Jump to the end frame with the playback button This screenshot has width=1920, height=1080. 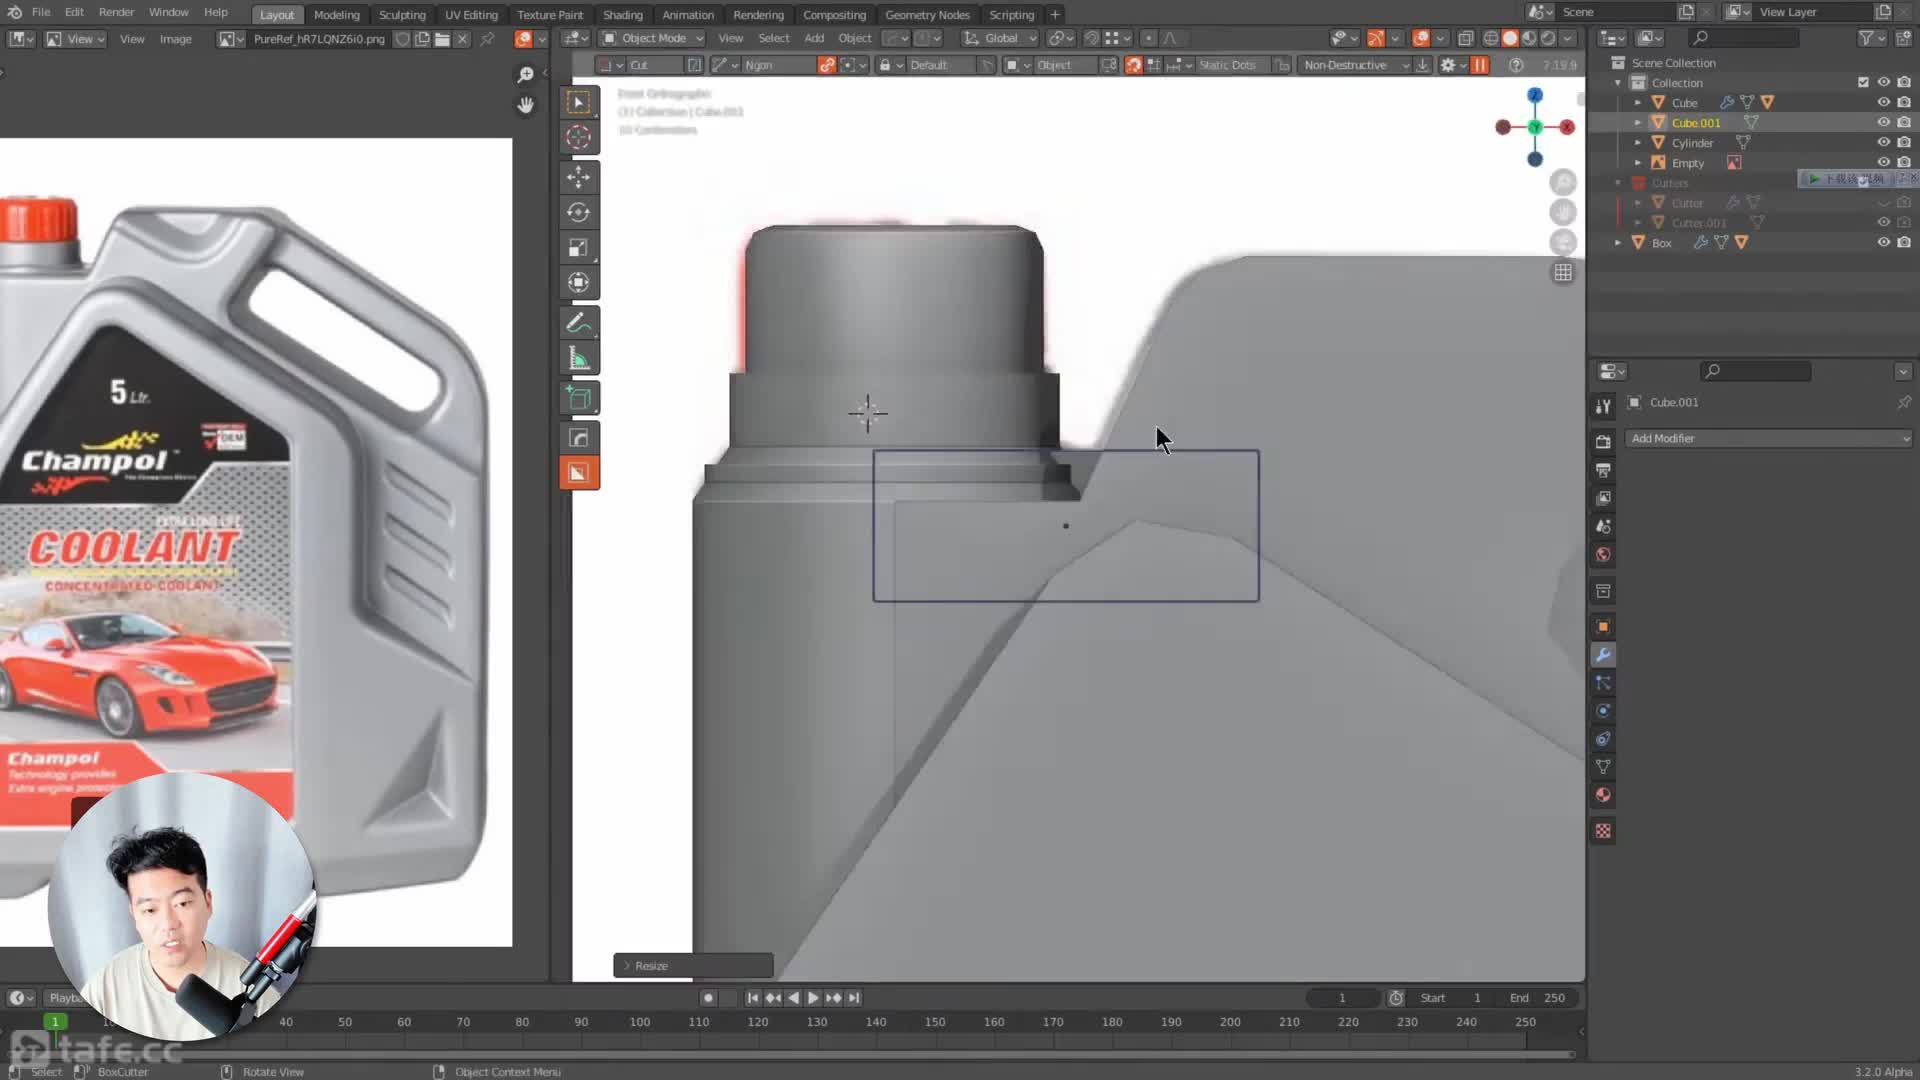855,997
